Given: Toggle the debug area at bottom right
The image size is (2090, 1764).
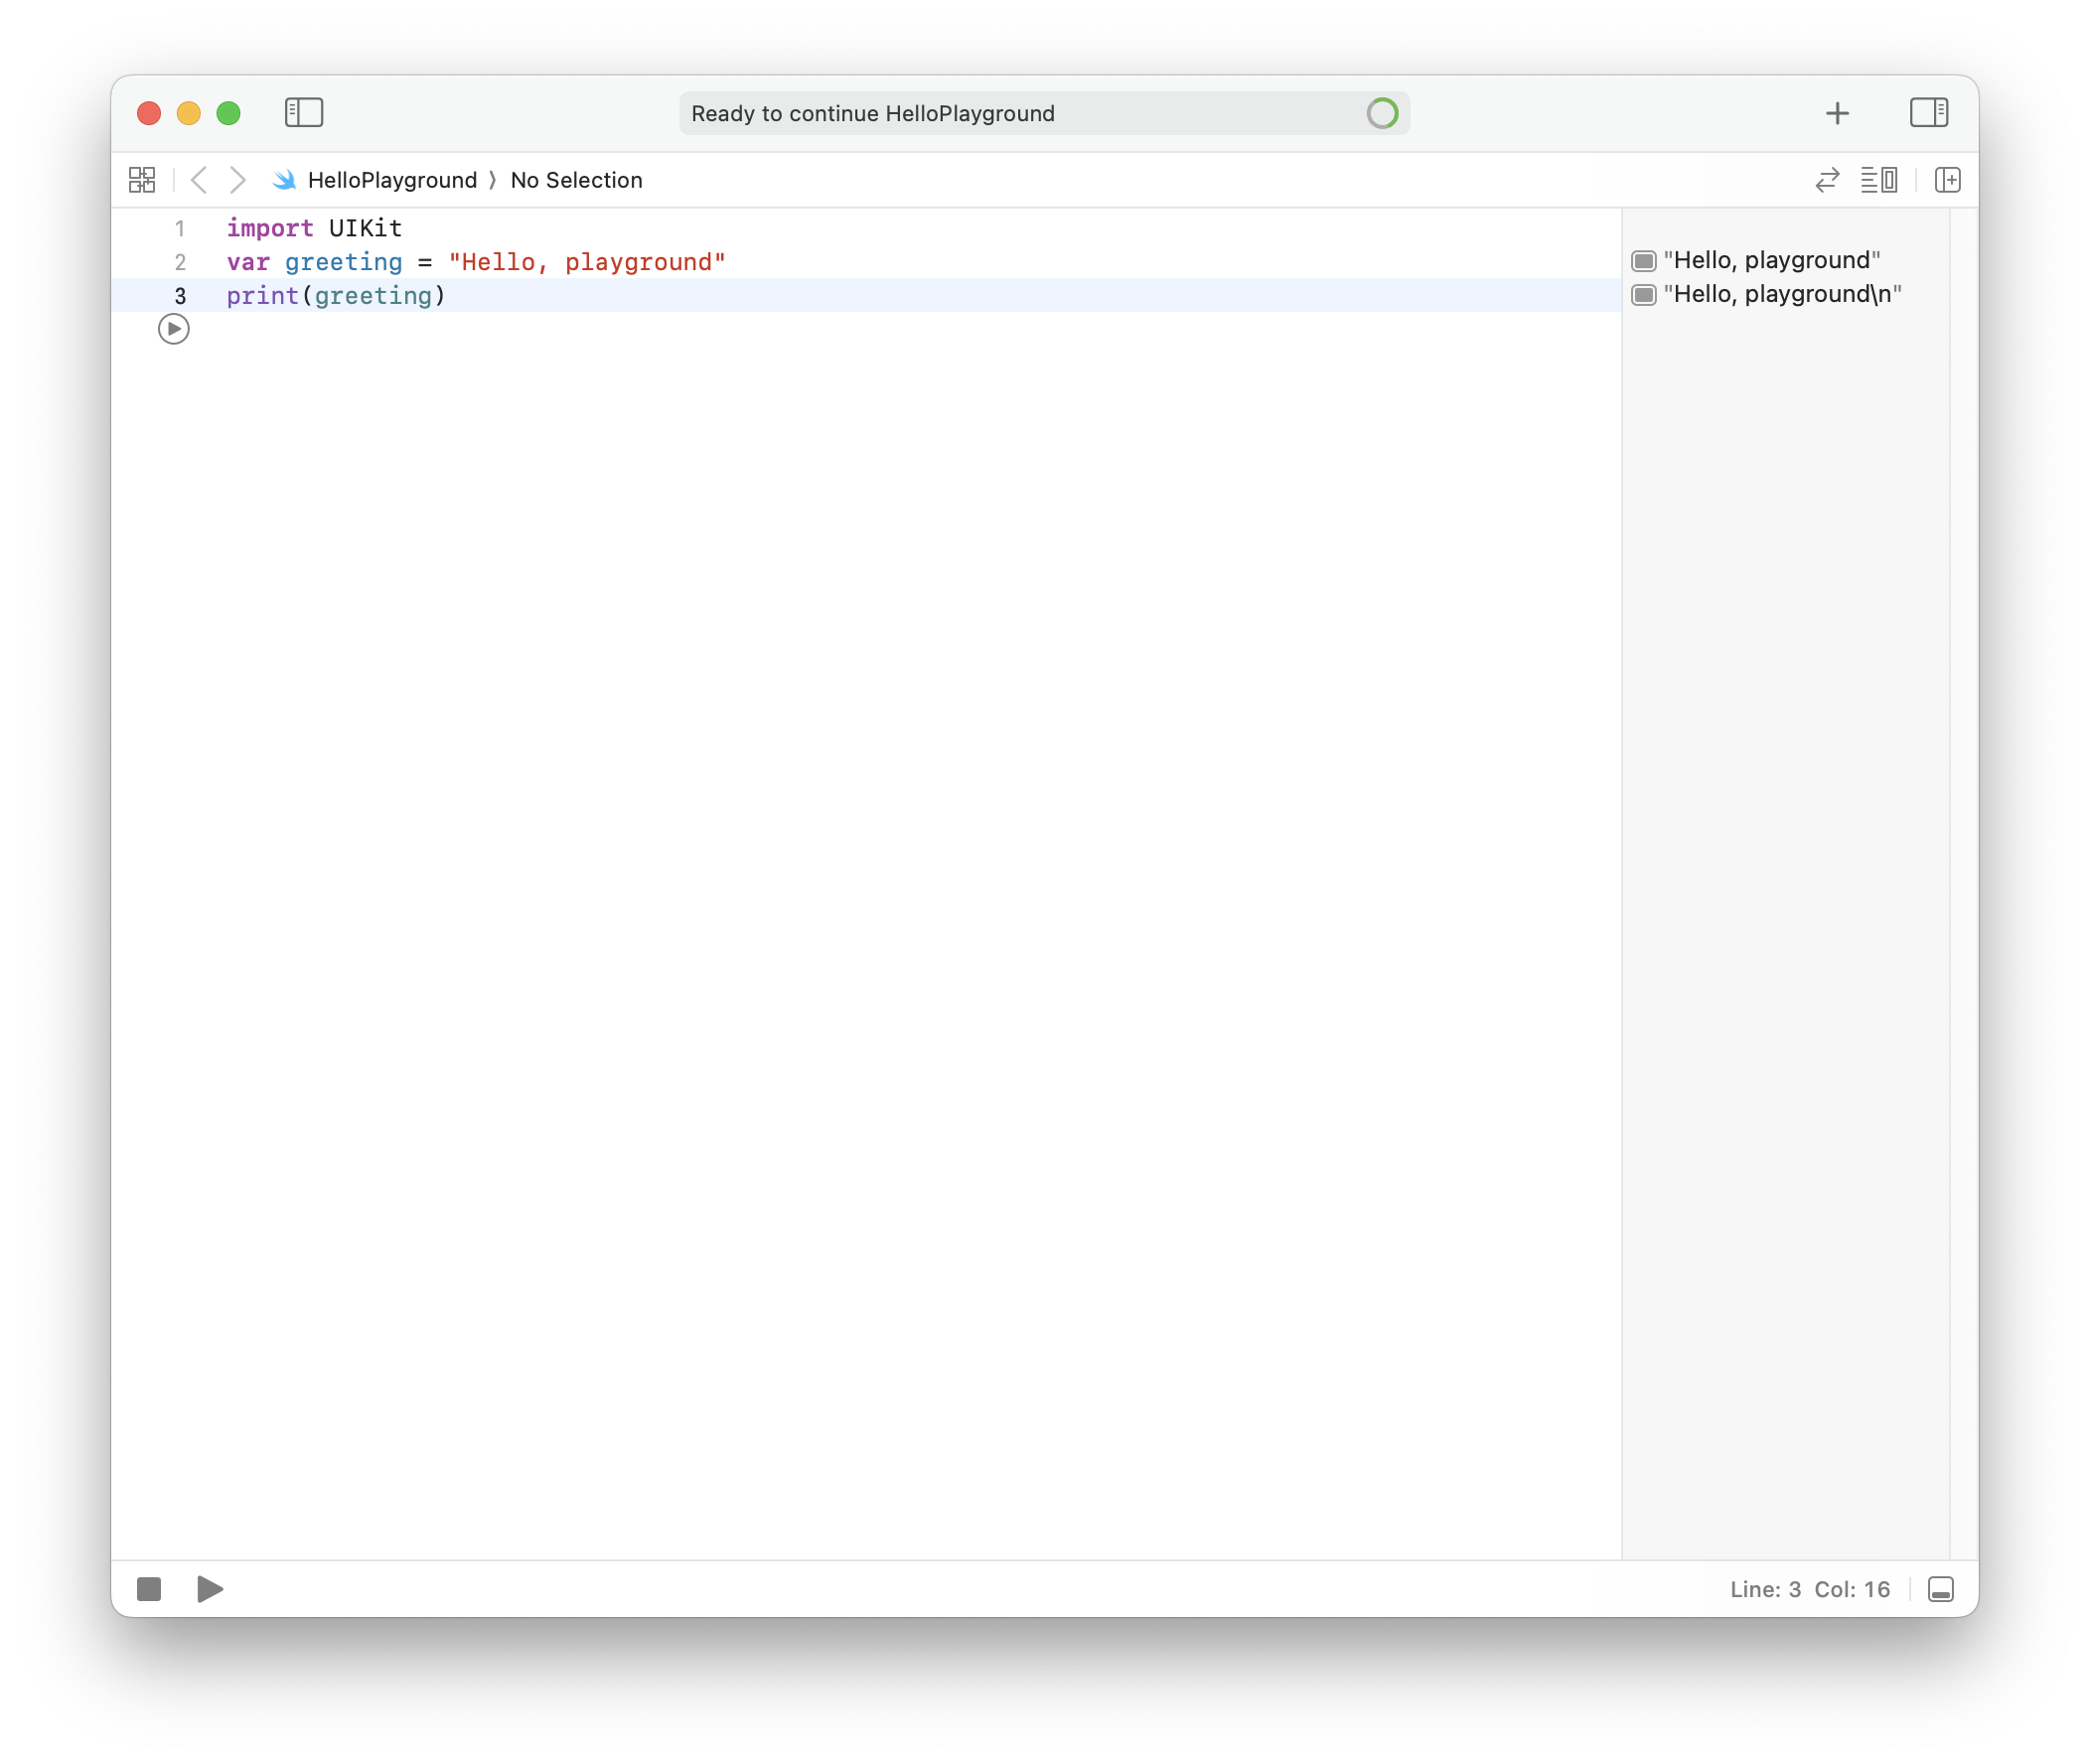Looking at the screenshot, I should click(x=1940, y=1589).
